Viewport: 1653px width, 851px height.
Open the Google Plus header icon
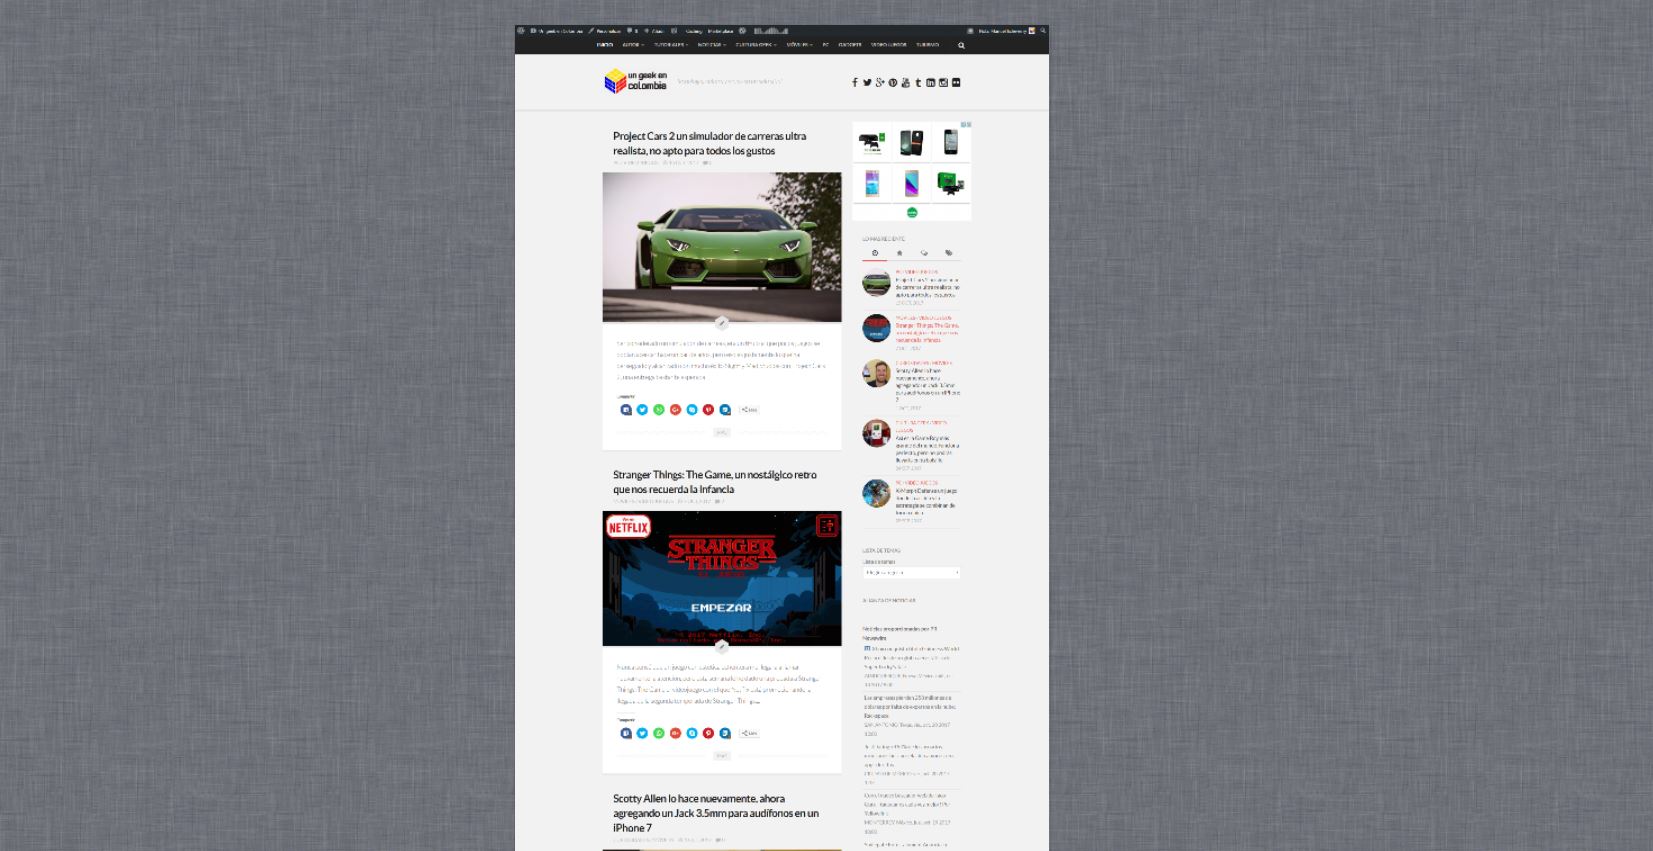tap(880, 83)
